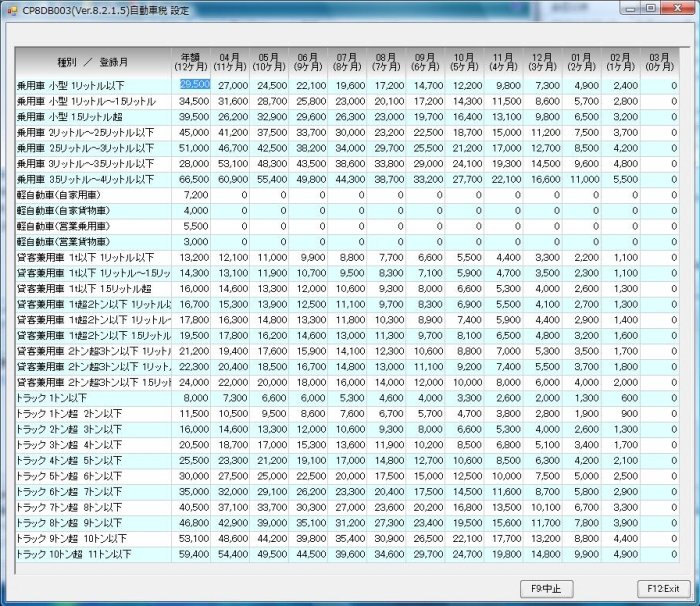The image size is (700, 606).
Task: Click the 7,200 annual cell for 軽自動車(自家用車)
Action: click(x=194, y=195)
